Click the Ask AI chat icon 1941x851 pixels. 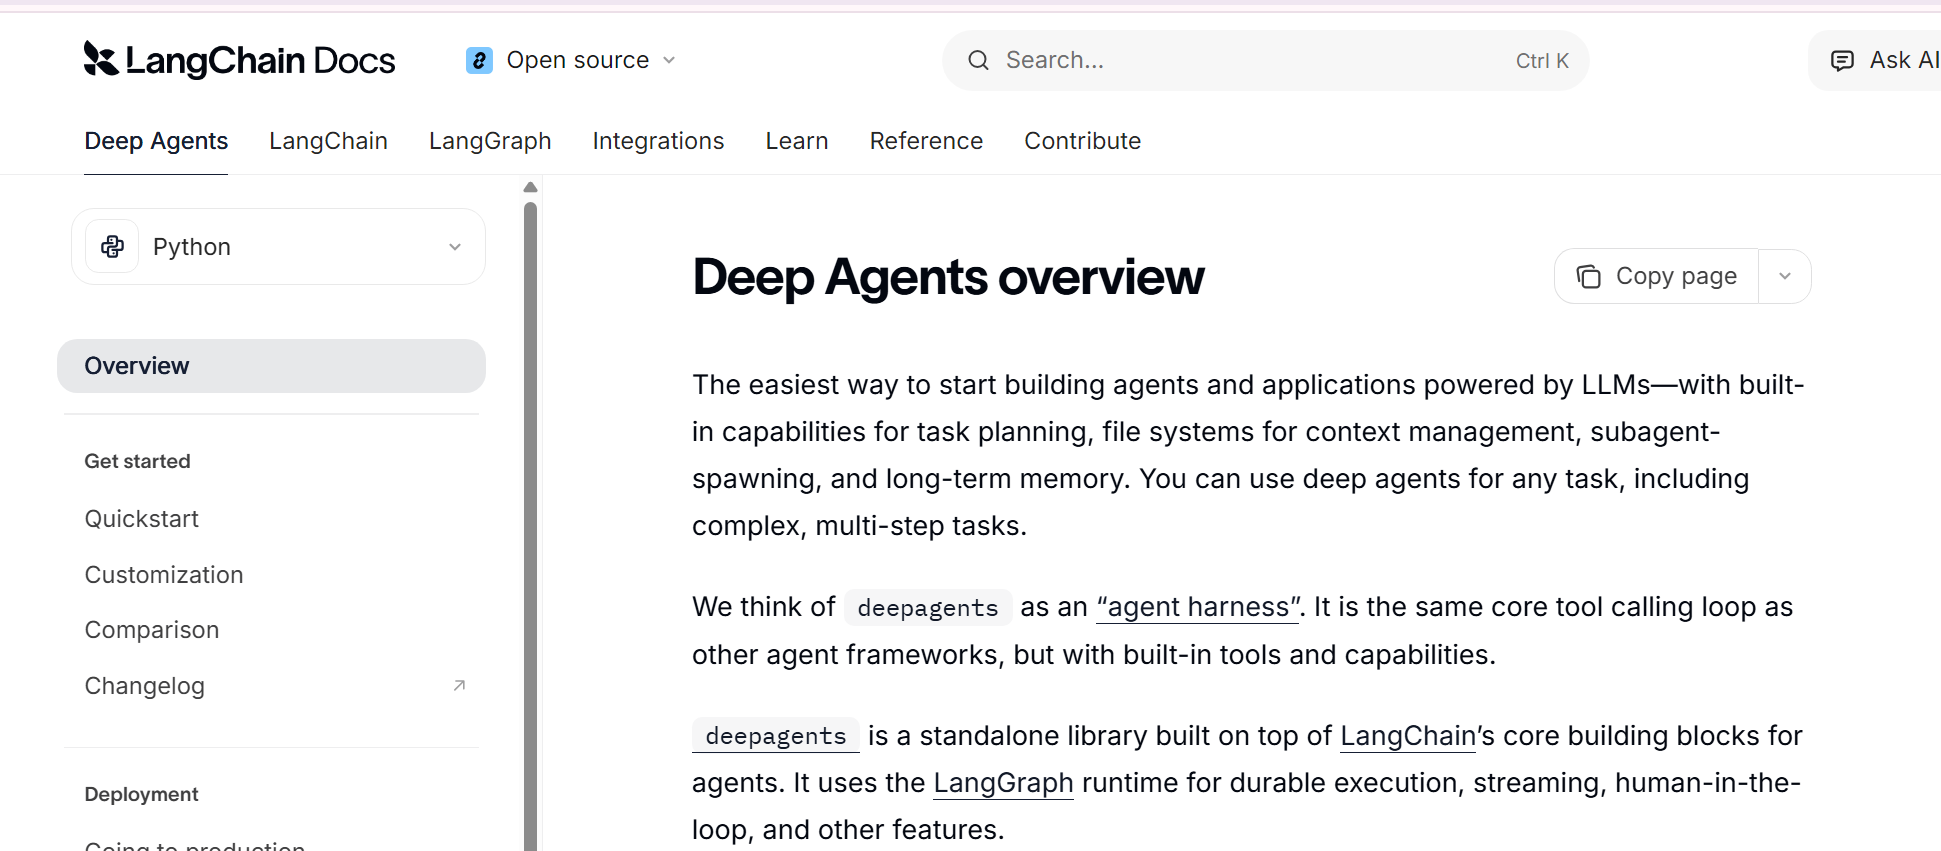1841,61
